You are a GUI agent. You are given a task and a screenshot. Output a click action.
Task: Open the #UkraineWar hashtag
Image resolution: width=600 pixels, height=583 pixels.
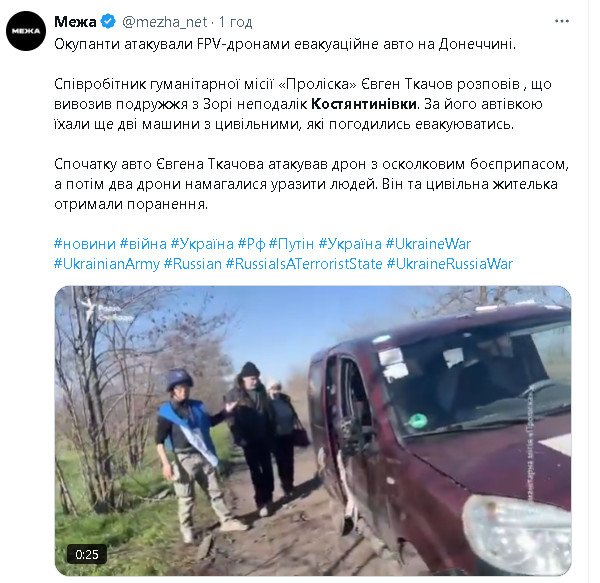point(429,244)
